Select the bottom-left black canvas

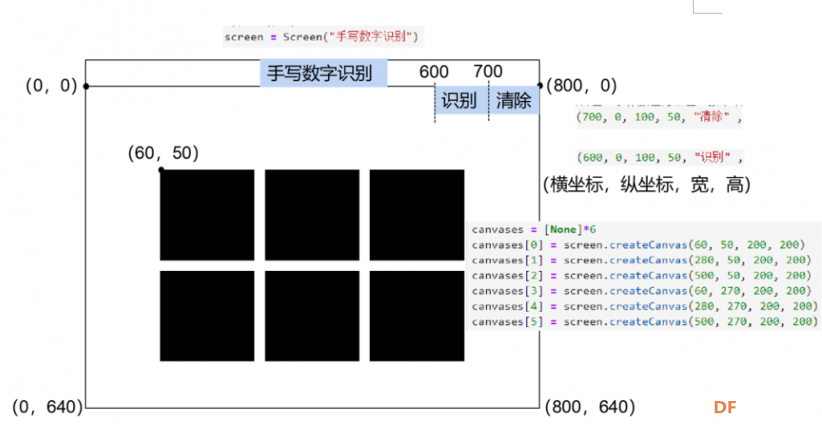tap(207, 316)
